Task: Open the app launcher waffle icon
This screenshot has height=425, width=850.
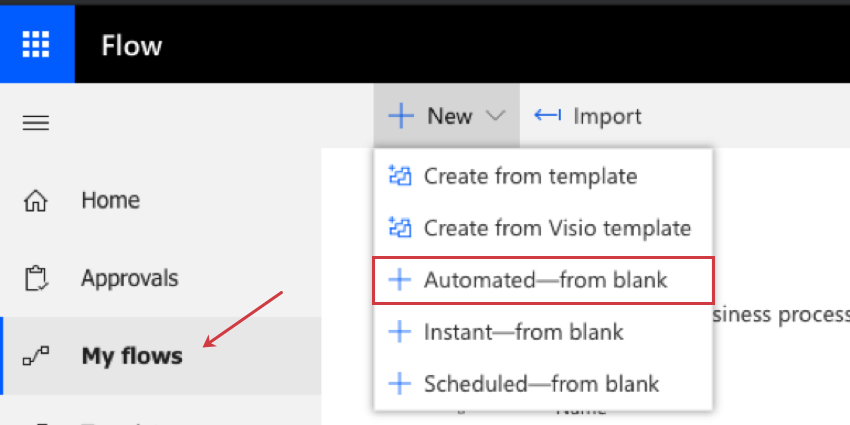Action: (36, 45)
